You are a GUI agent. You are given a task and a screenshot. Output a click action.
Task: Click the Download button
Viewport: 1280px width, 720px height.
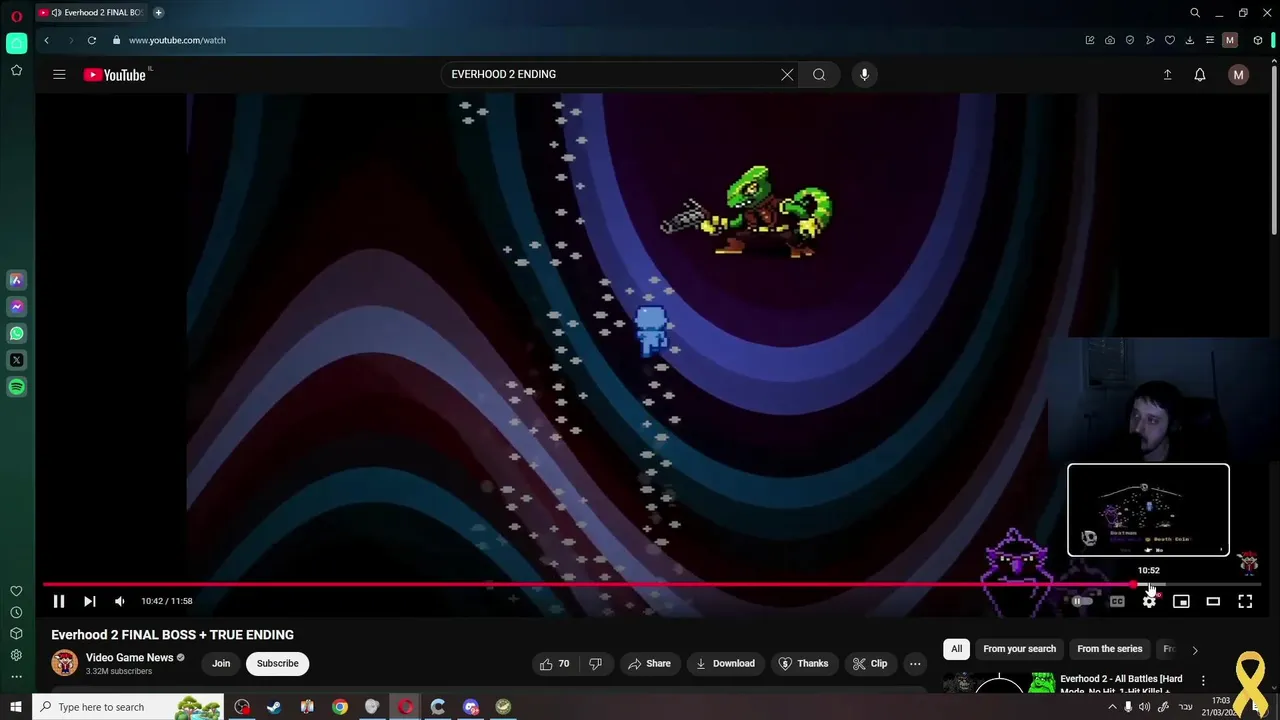click(x=725, y=663)
